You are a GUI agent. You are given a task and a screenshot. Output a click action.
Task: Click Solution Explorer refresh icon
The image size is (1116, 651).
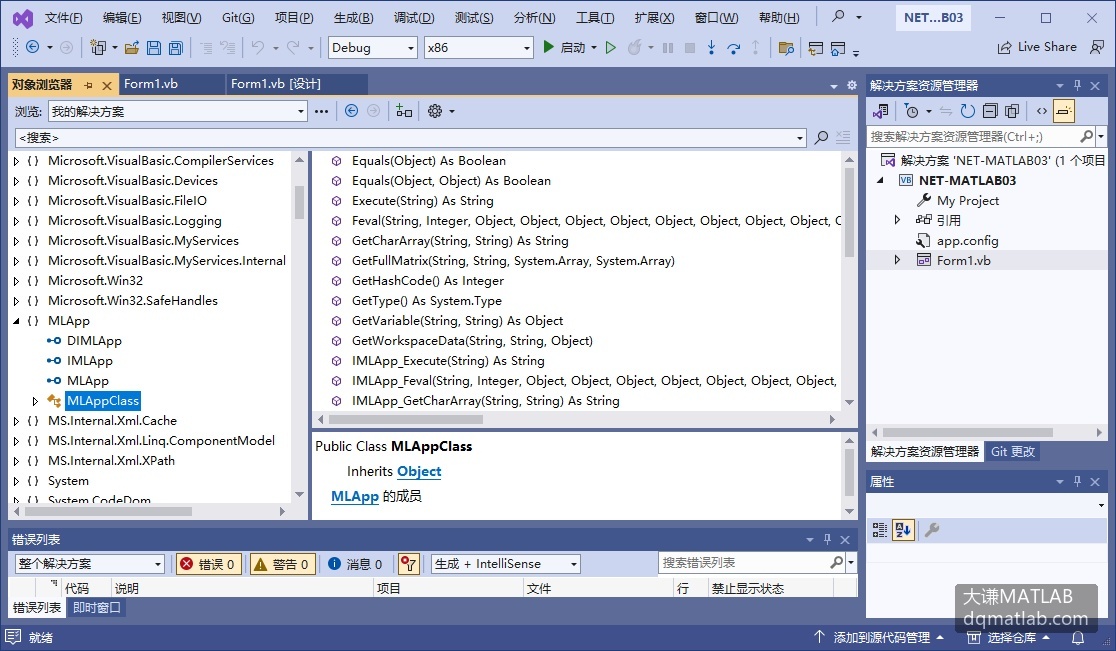pos(967,111)
